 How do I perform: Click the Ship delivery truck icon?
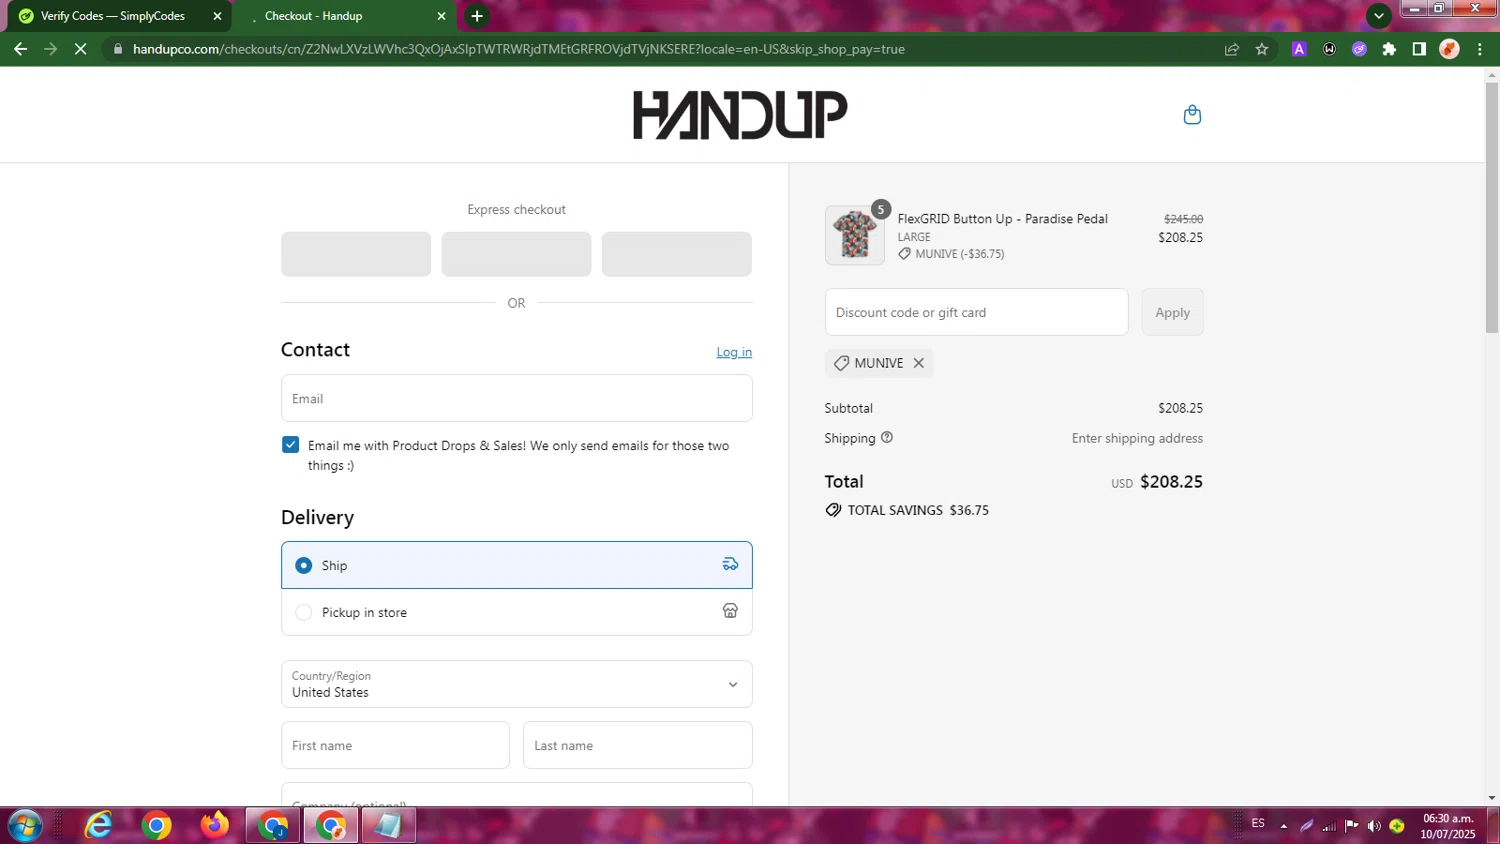click(x=730, y=564)
